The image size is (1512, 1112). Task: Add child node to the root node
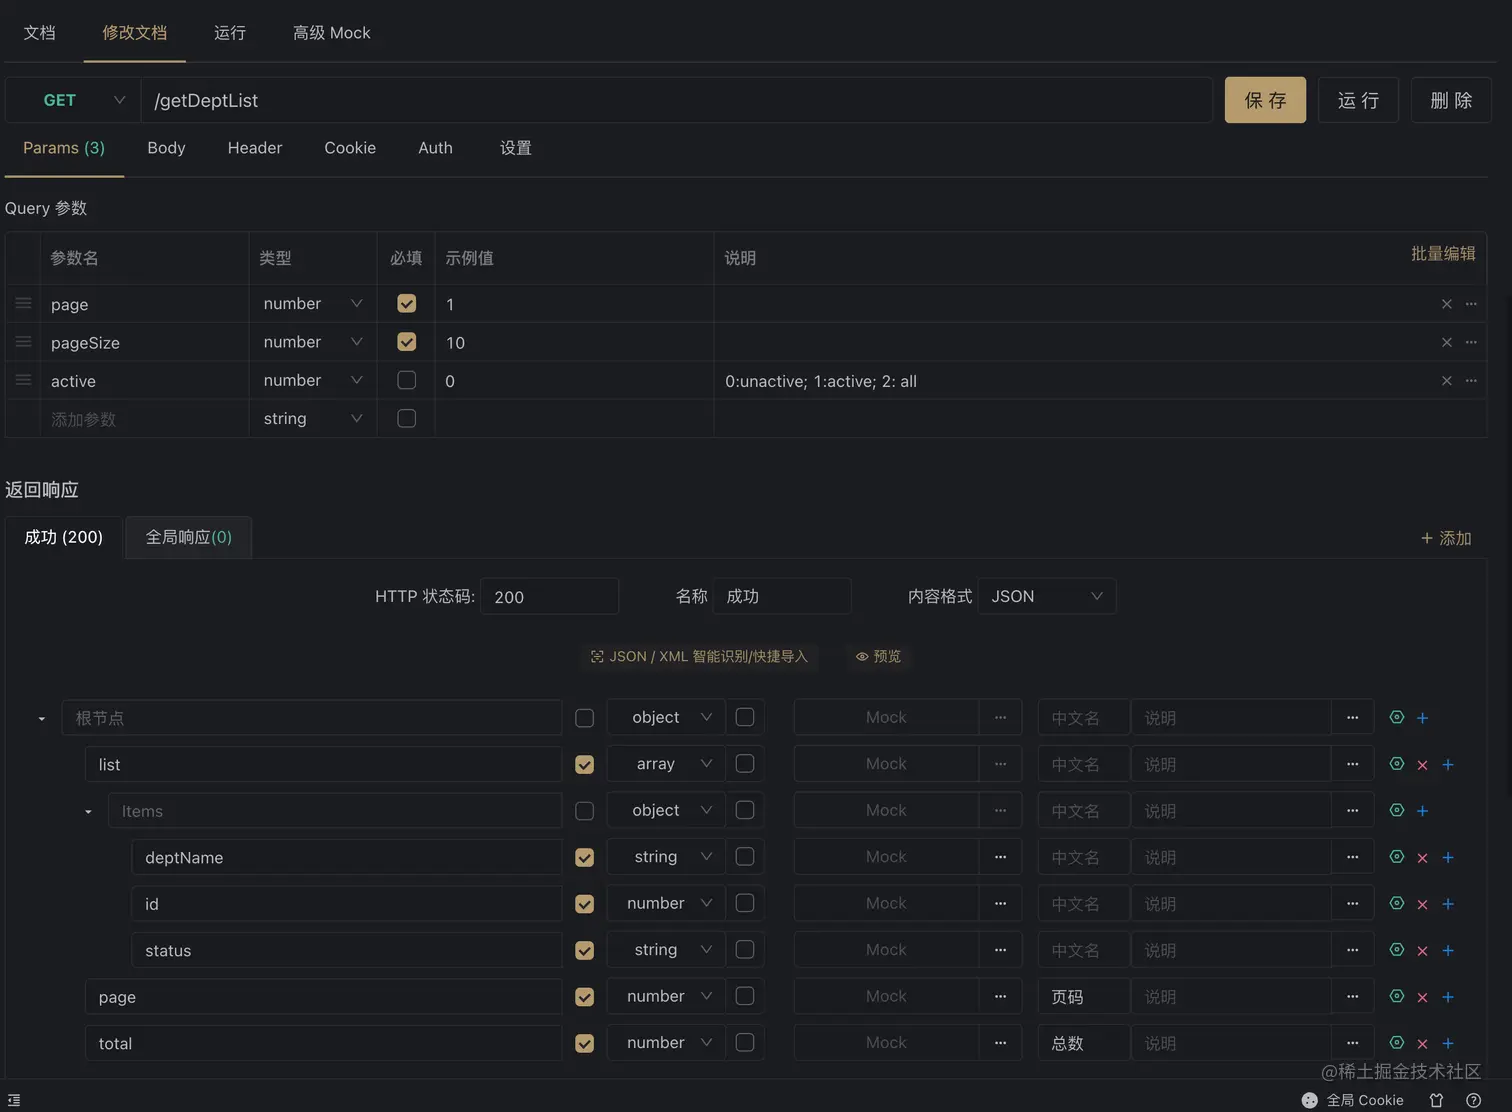(1422, 718)
